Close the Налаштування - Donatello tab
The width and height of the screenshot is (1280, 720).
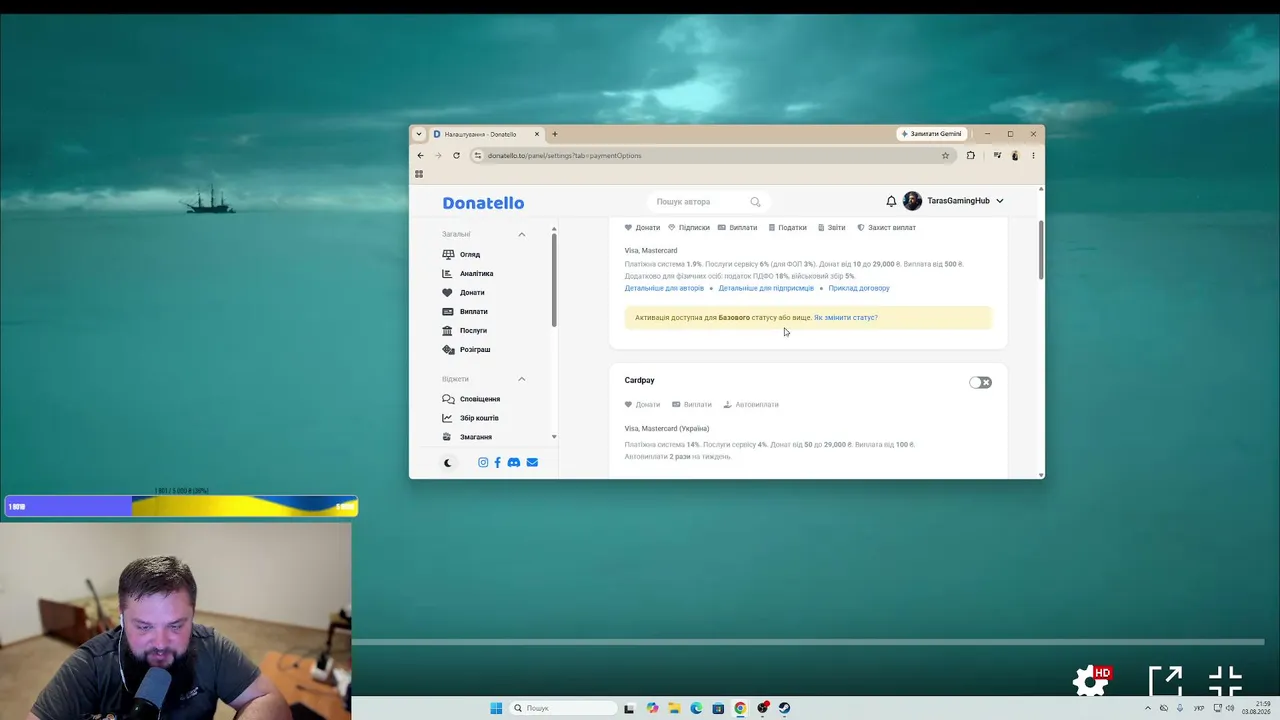click(537, 134)
